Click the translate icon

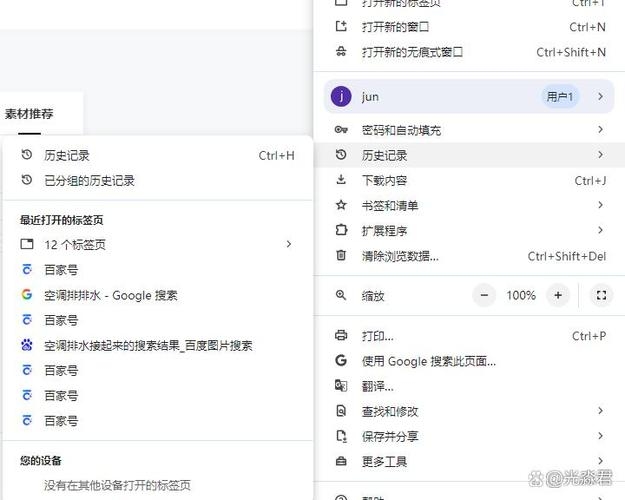click(341, 386)
